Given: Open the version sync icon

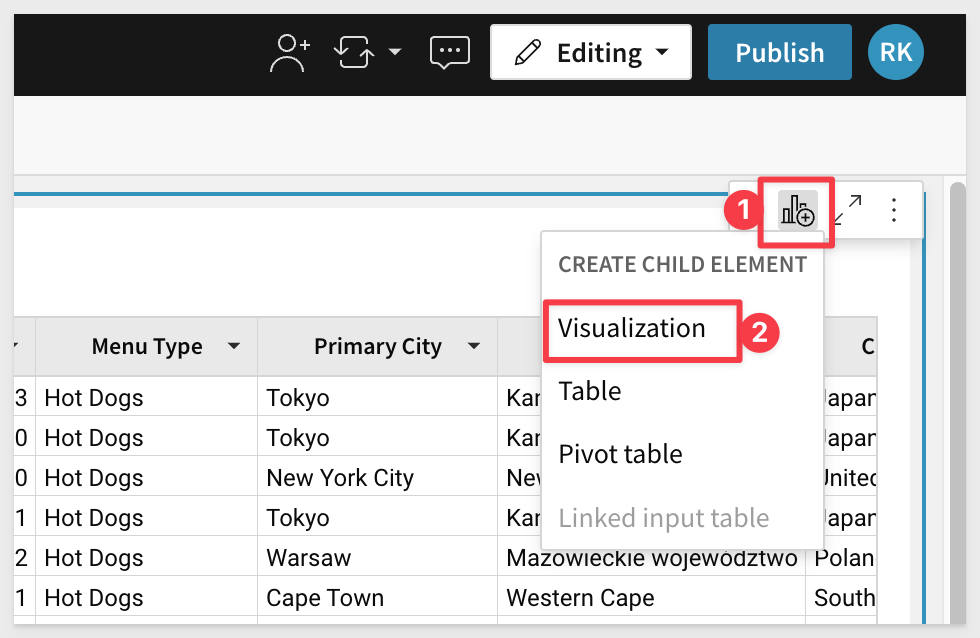Looking at the screenshot, I should [355, 52].
